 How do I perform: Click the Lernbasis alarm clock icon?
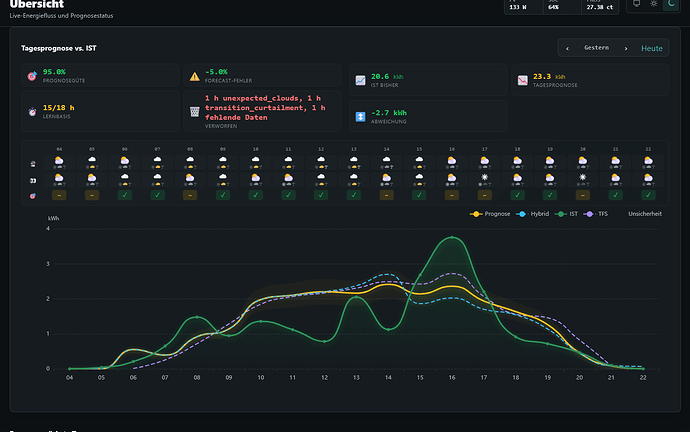[32, 112]
